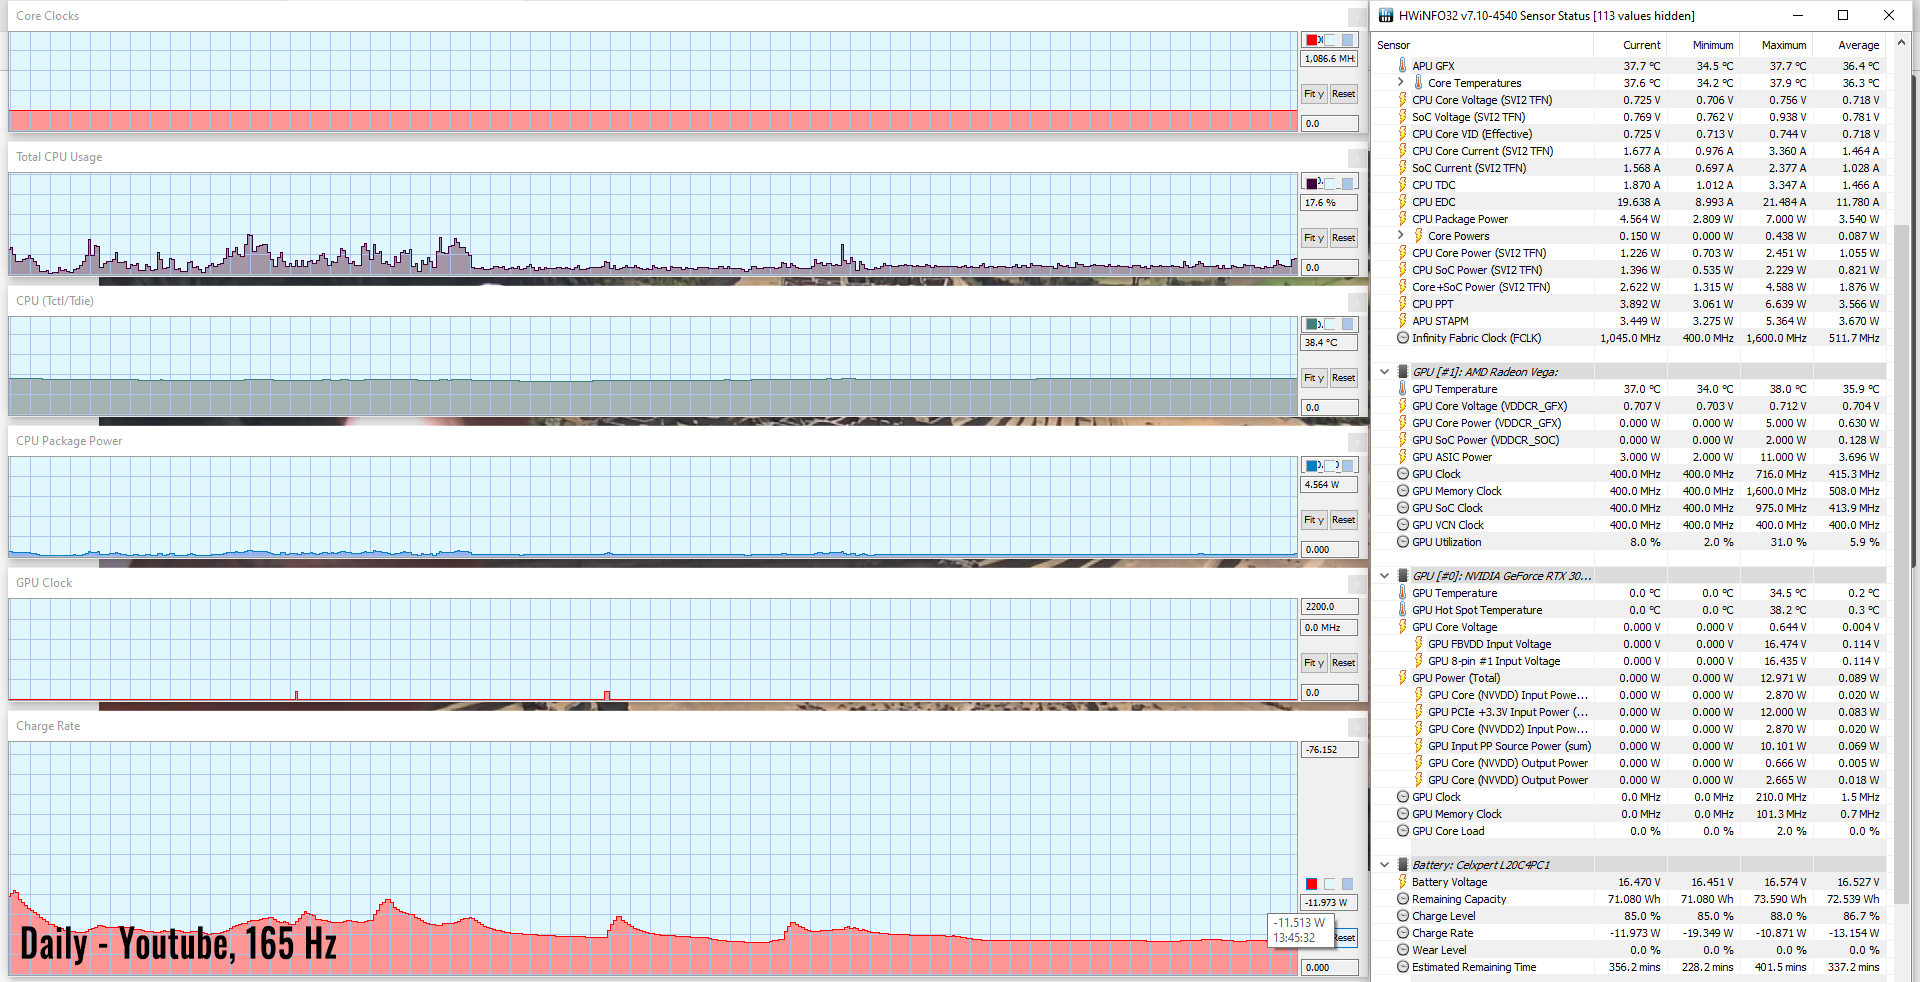Pick the red line color of Core Clocks graph
This screenshot has width=1920, height=982.
1311,40
